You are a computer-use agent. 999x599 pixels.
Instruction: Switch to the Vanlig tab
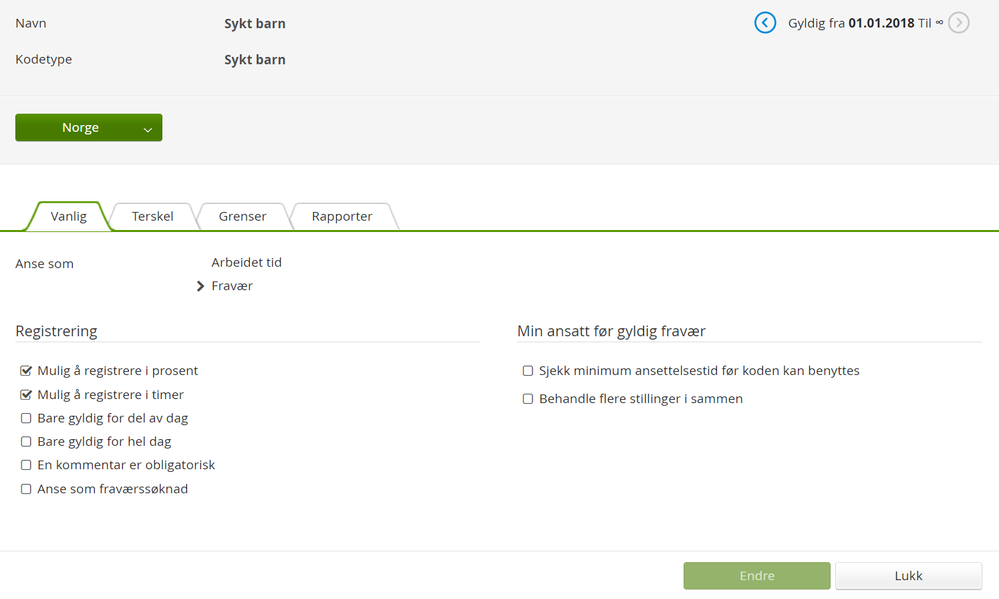pyautogui.click(x=69, y=216)
